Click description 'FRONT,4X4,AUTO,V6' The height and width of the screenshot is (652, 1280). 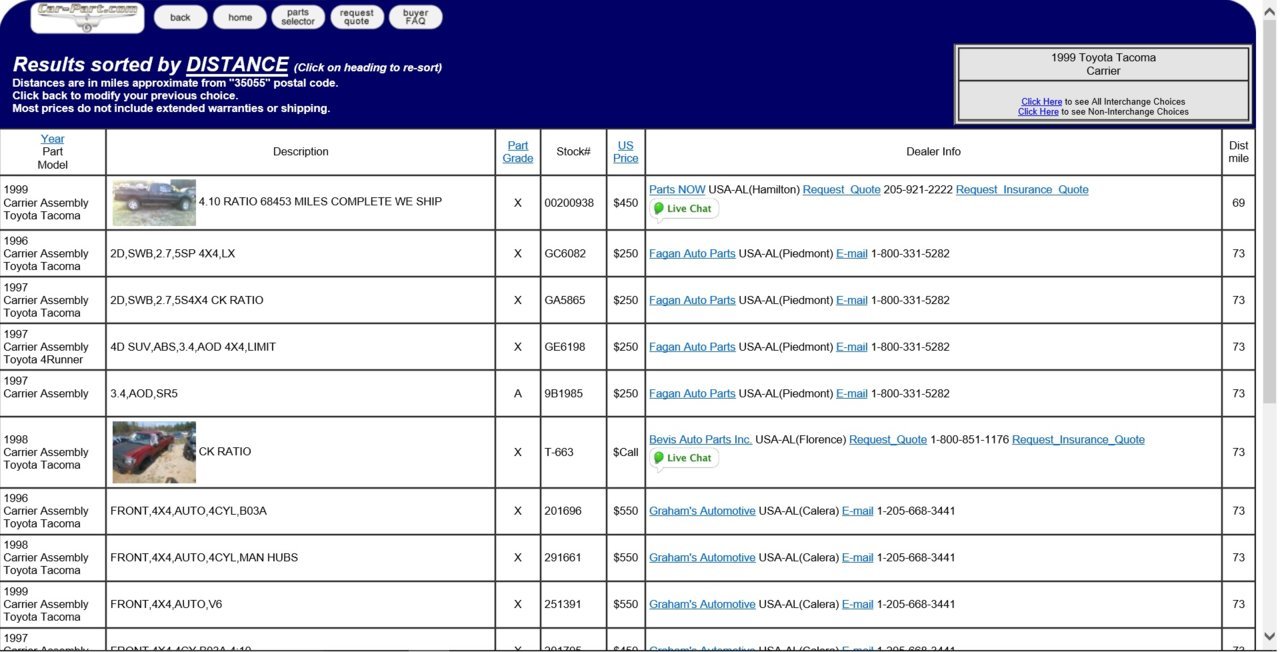pos(166,604)
